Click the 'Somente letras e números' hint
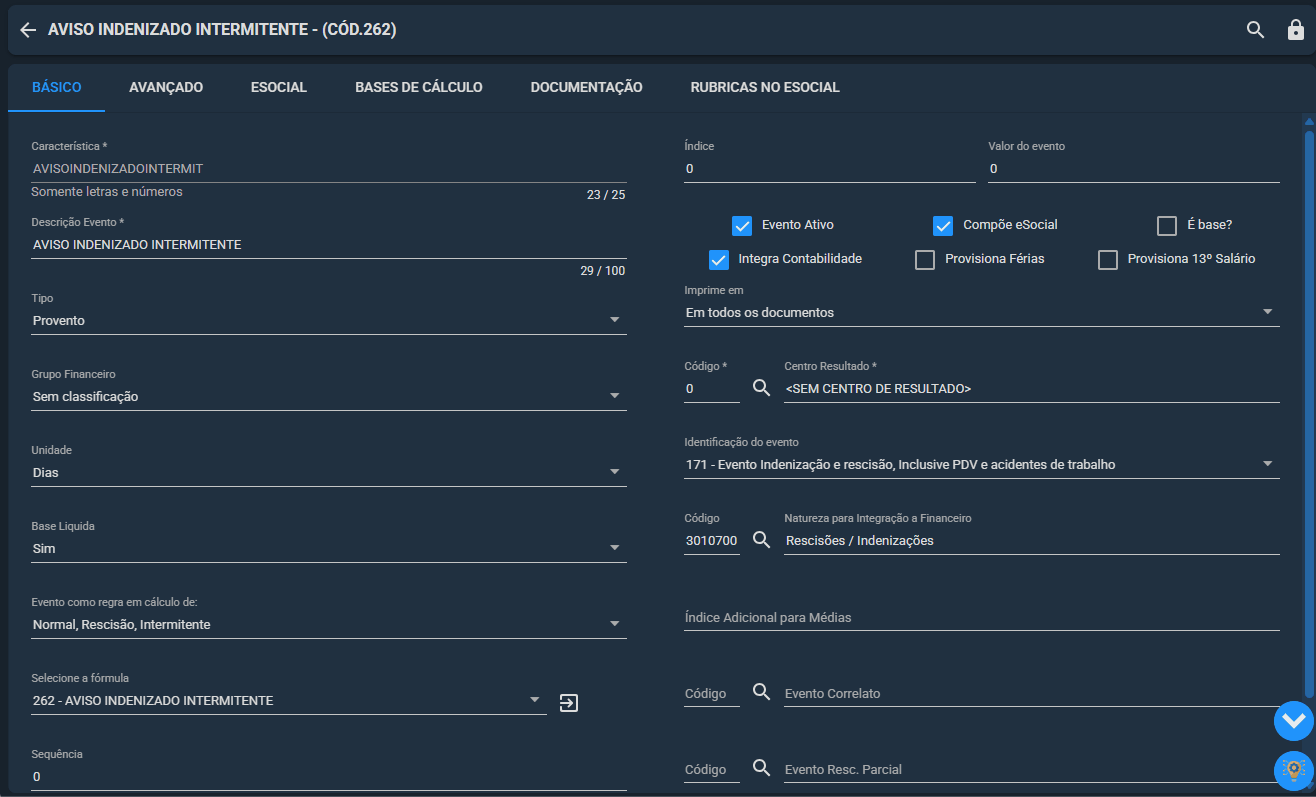The image size is (1316, 797). pyautogui.click(x=107, y=191)
